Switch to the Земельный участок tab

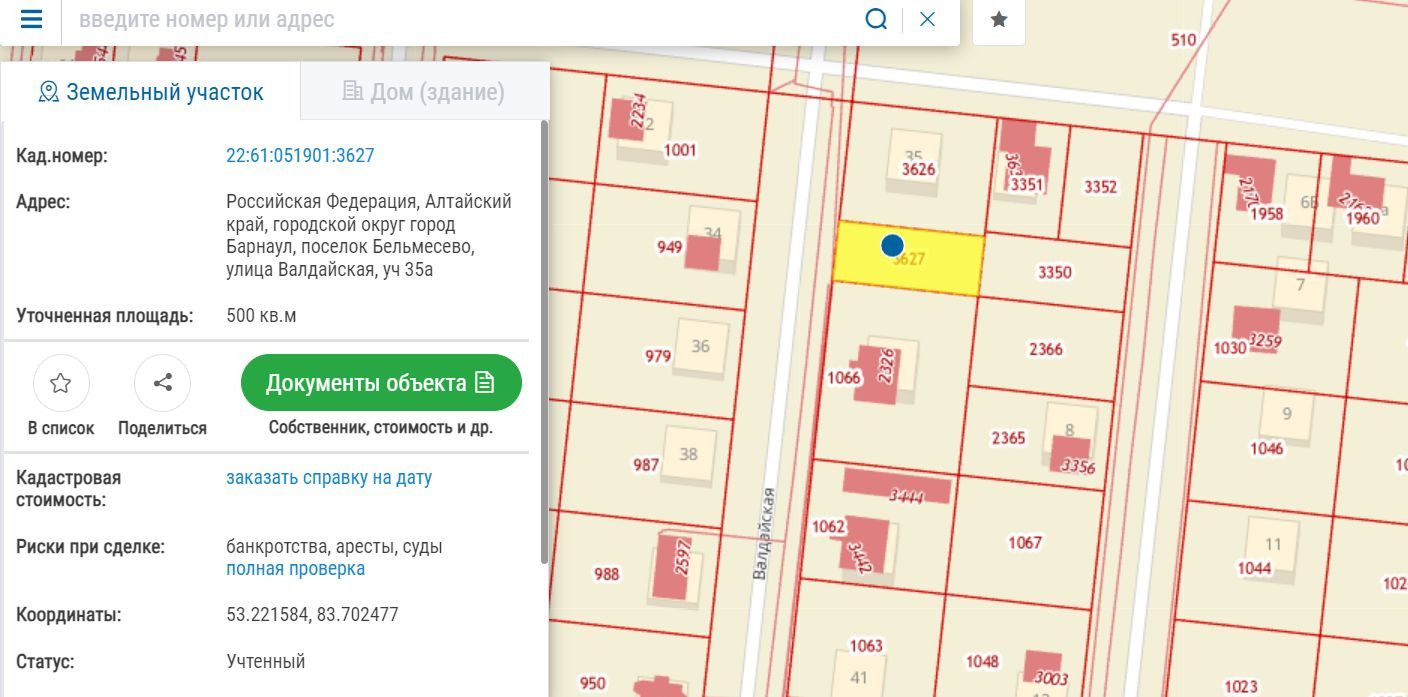pyautogui.click(x=150, y=92)
